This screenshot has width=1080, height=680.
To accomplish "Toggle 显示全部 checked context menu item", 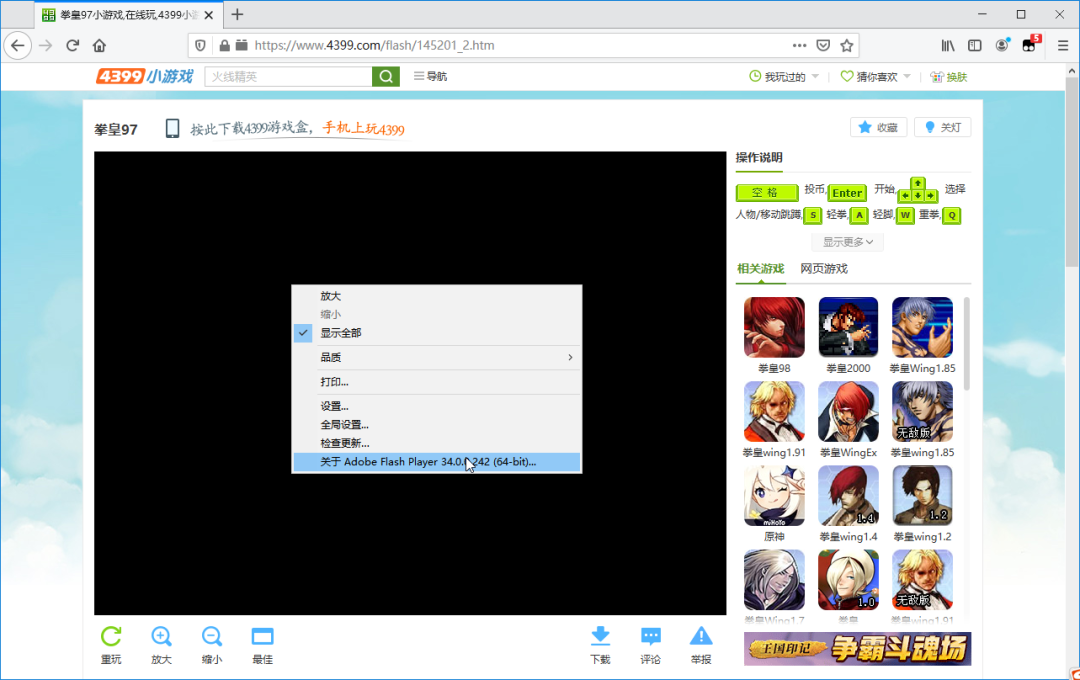I will (x=437, y=333).
